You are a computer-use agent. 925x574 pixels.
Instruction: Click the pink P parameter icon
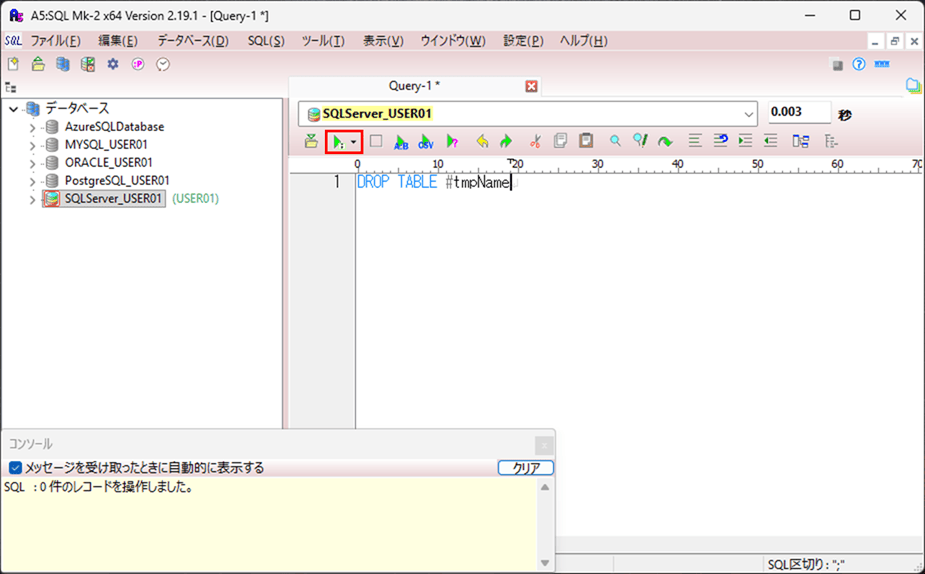click(138, 64)
